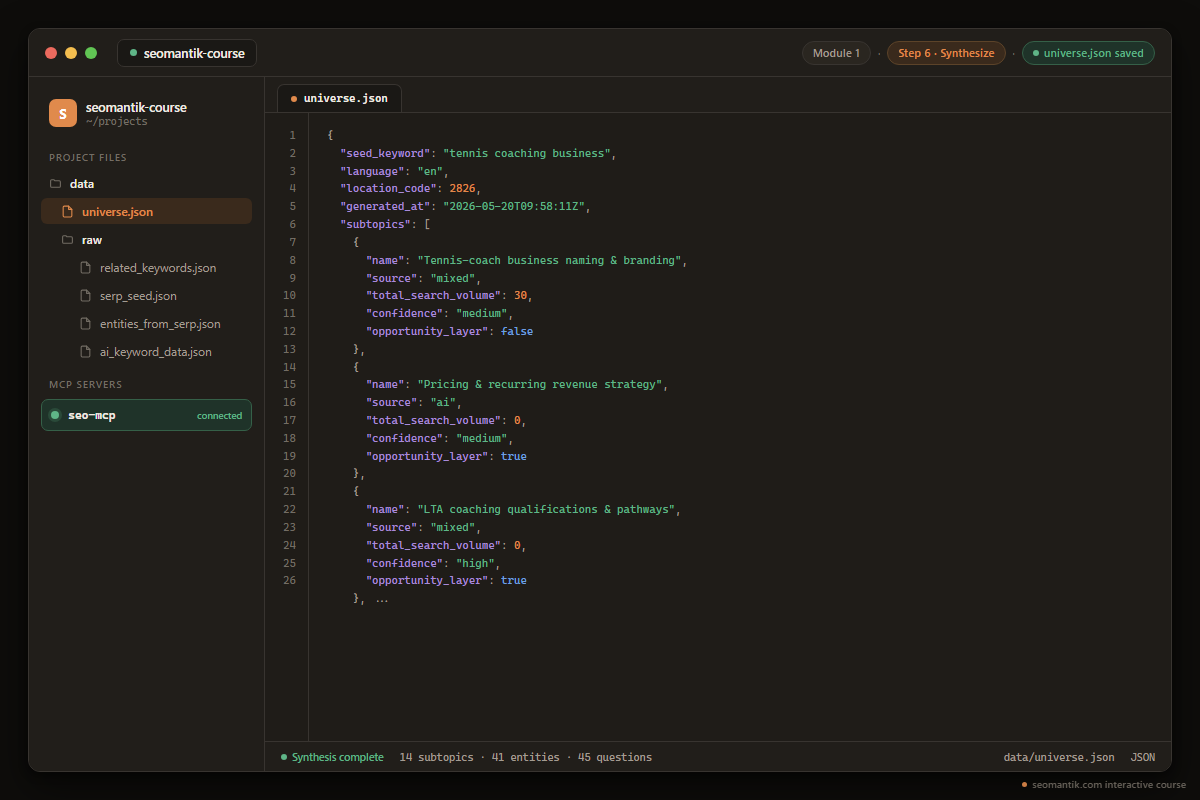Click opportunity_layer false value on line 12
This screenshot has width=1200, height=800.
pyautogui.click(x=517, y=331)
